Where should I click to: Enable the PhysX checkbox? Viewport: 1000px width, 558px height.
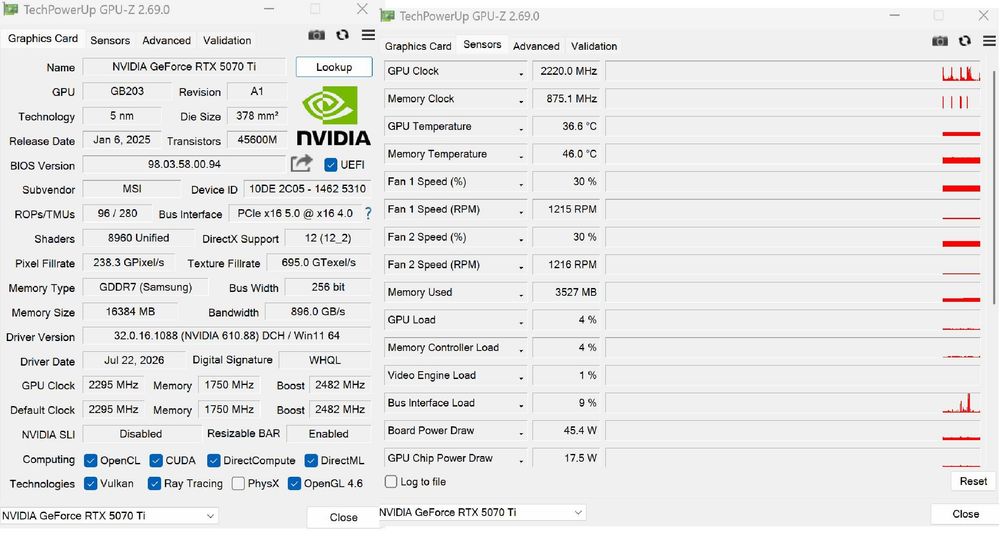239,483
